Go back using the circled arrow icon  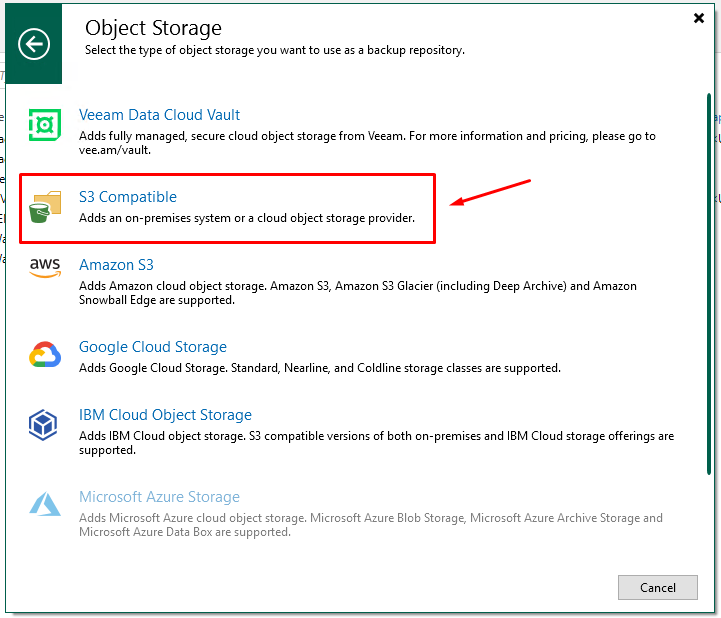click(x=34, y=44)
